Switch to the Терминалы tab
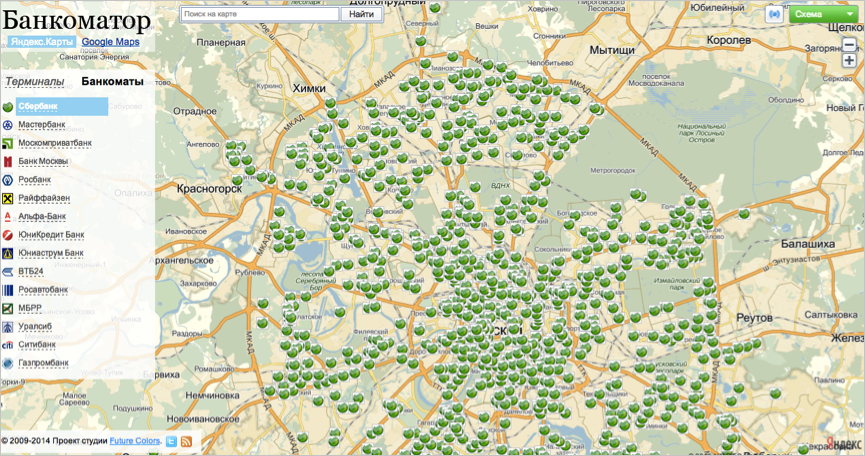Image resolution: width=865 pixels, height=456 pixels. [x=35, y=82]
